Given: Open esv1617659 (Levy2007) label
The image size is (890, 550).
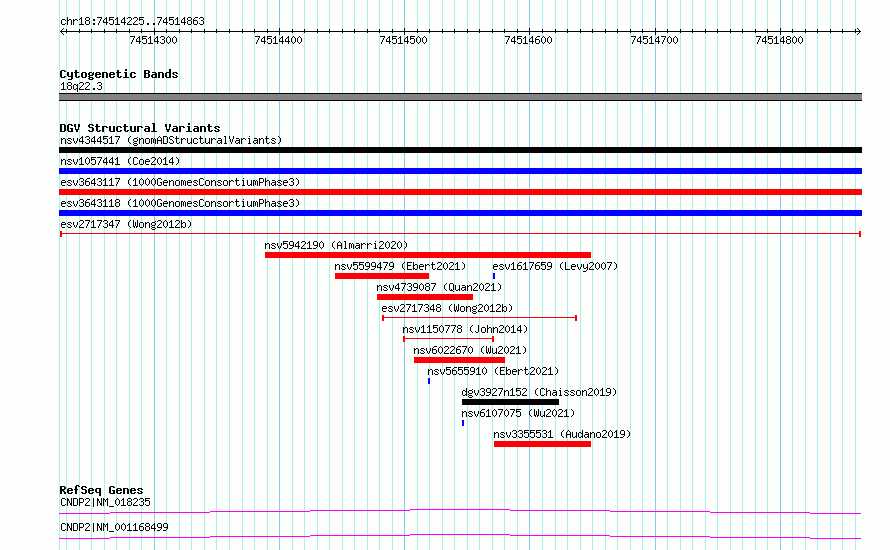Looking at the screenshot, I should click(555, 266).
